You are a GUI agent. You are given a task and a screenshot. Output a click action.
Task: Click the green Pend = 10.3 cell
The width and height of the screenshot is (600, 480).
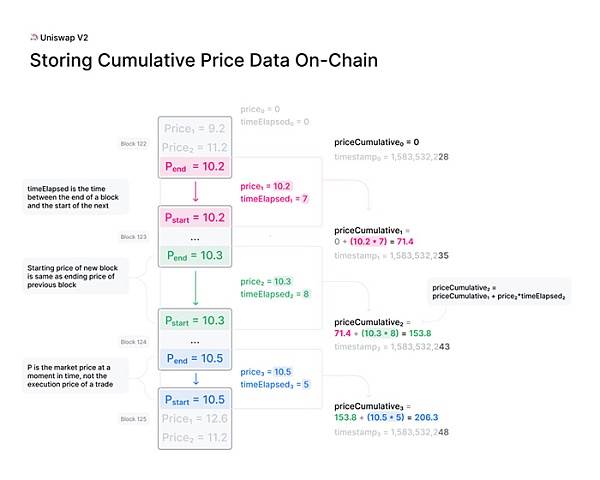click(x=195, y=255)
